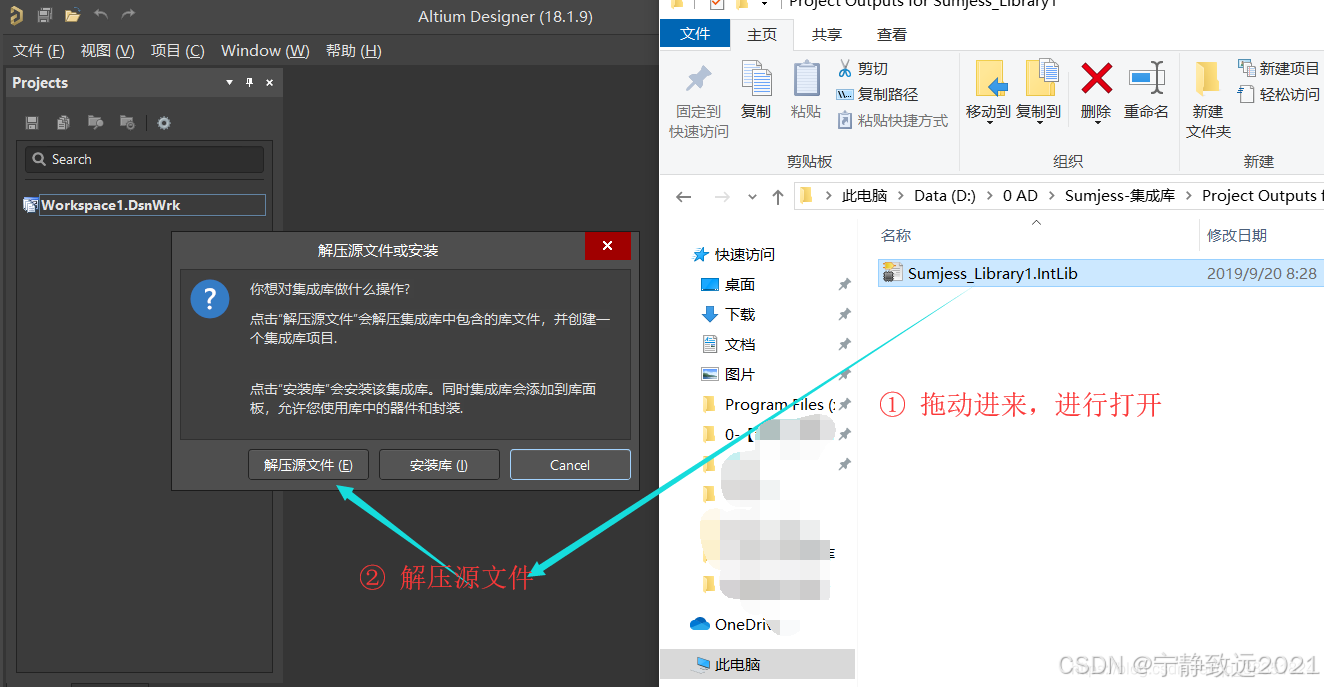Click Copy path (复制路径) in Explorer ribbon

click(877, 94)
